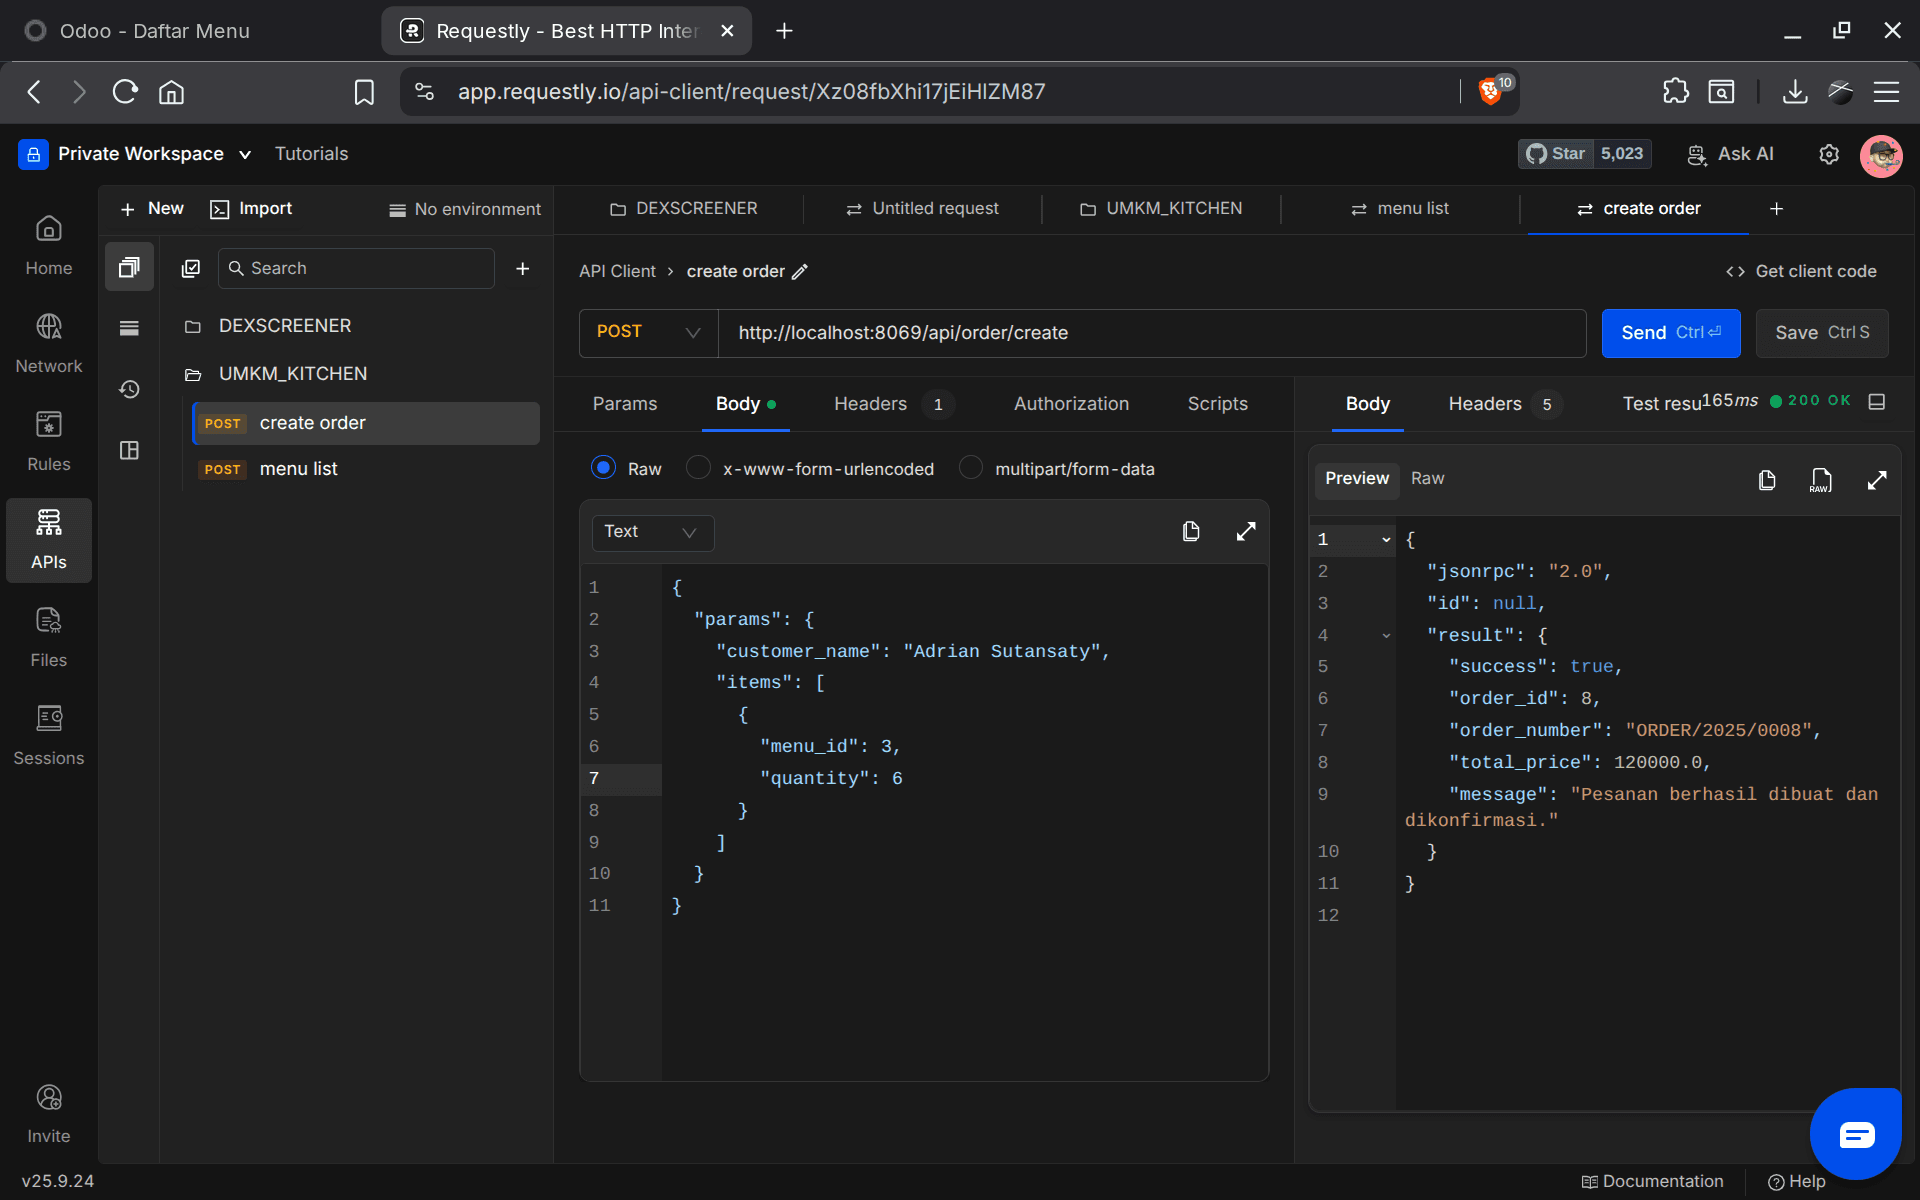The width and height of the screenshot is (1920, 1200).
Task: Switch to the Untitled request tab
Action: [922, 208]
